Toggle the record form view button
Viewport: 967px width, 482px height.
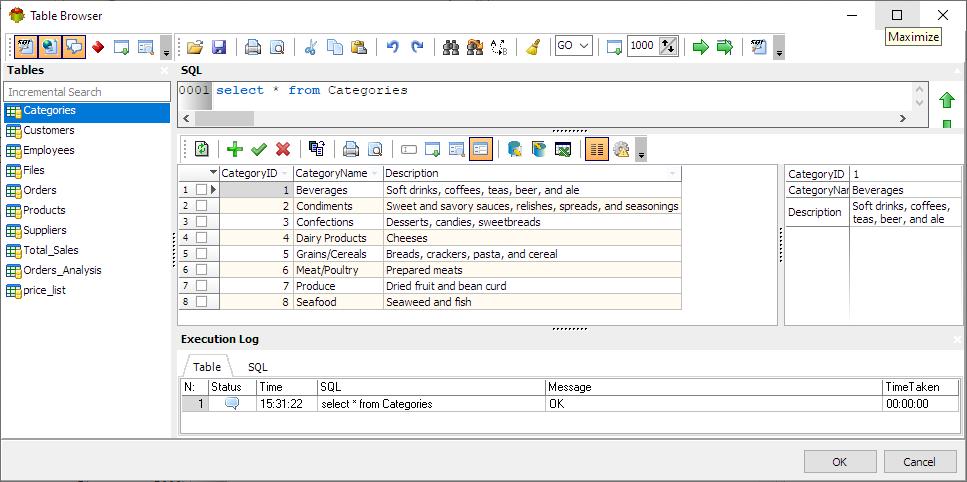click(x=481, y=149)
